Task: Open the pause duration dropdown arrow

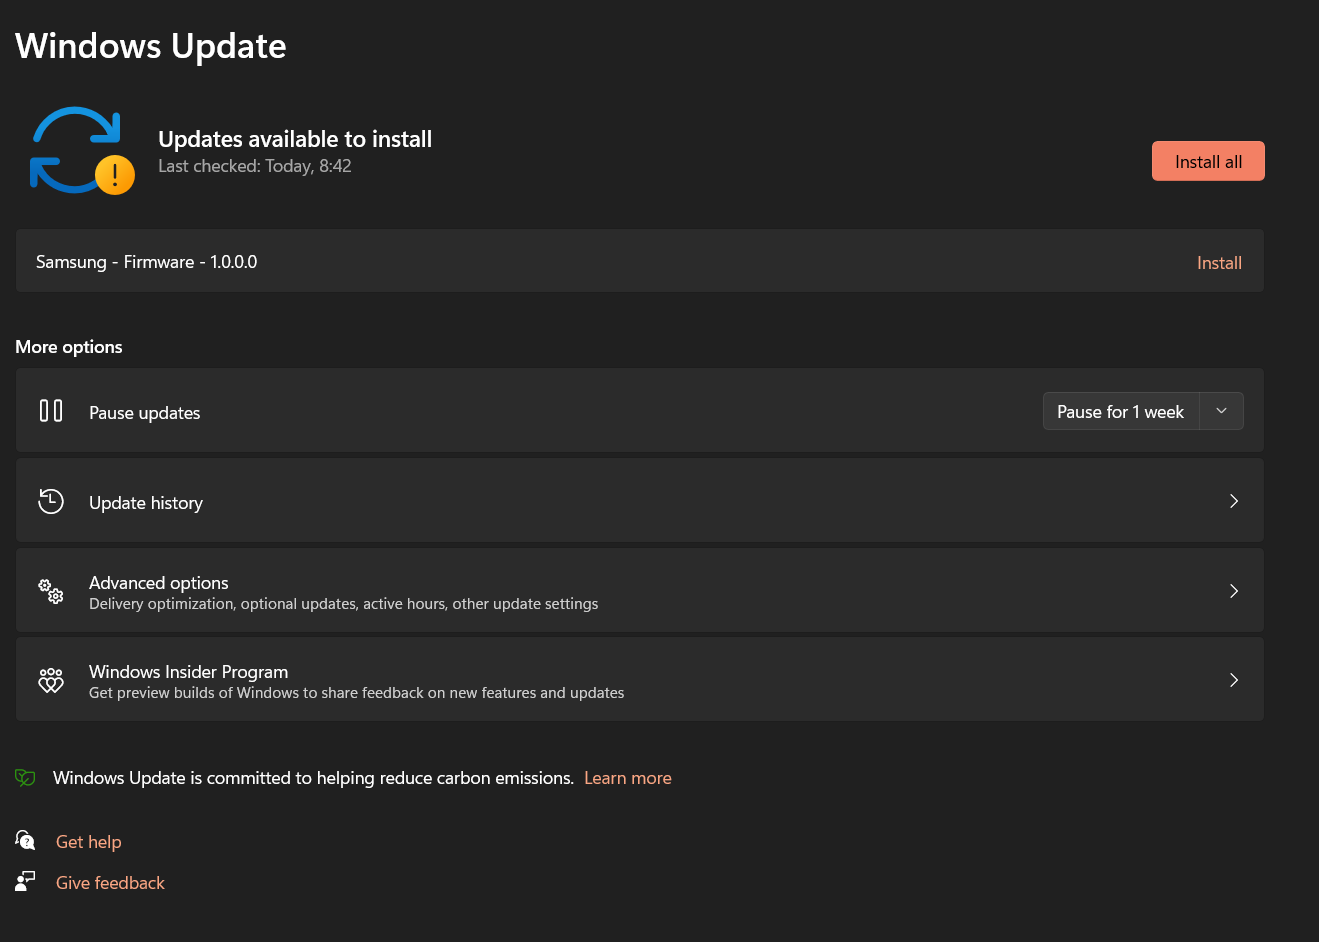Action: pos(1221,411)
